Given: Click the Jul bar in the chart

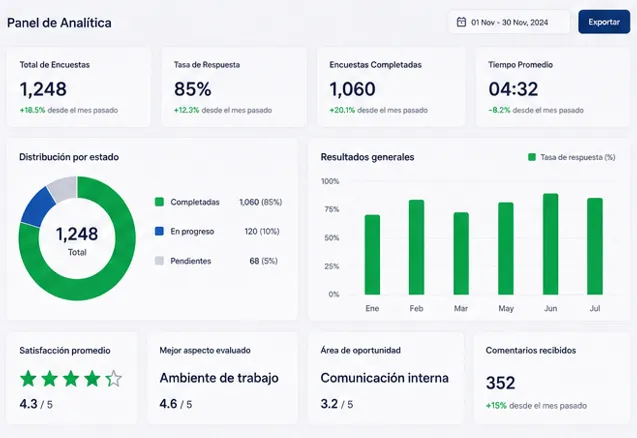Looking at the screenshot, I should coord(595,246).
